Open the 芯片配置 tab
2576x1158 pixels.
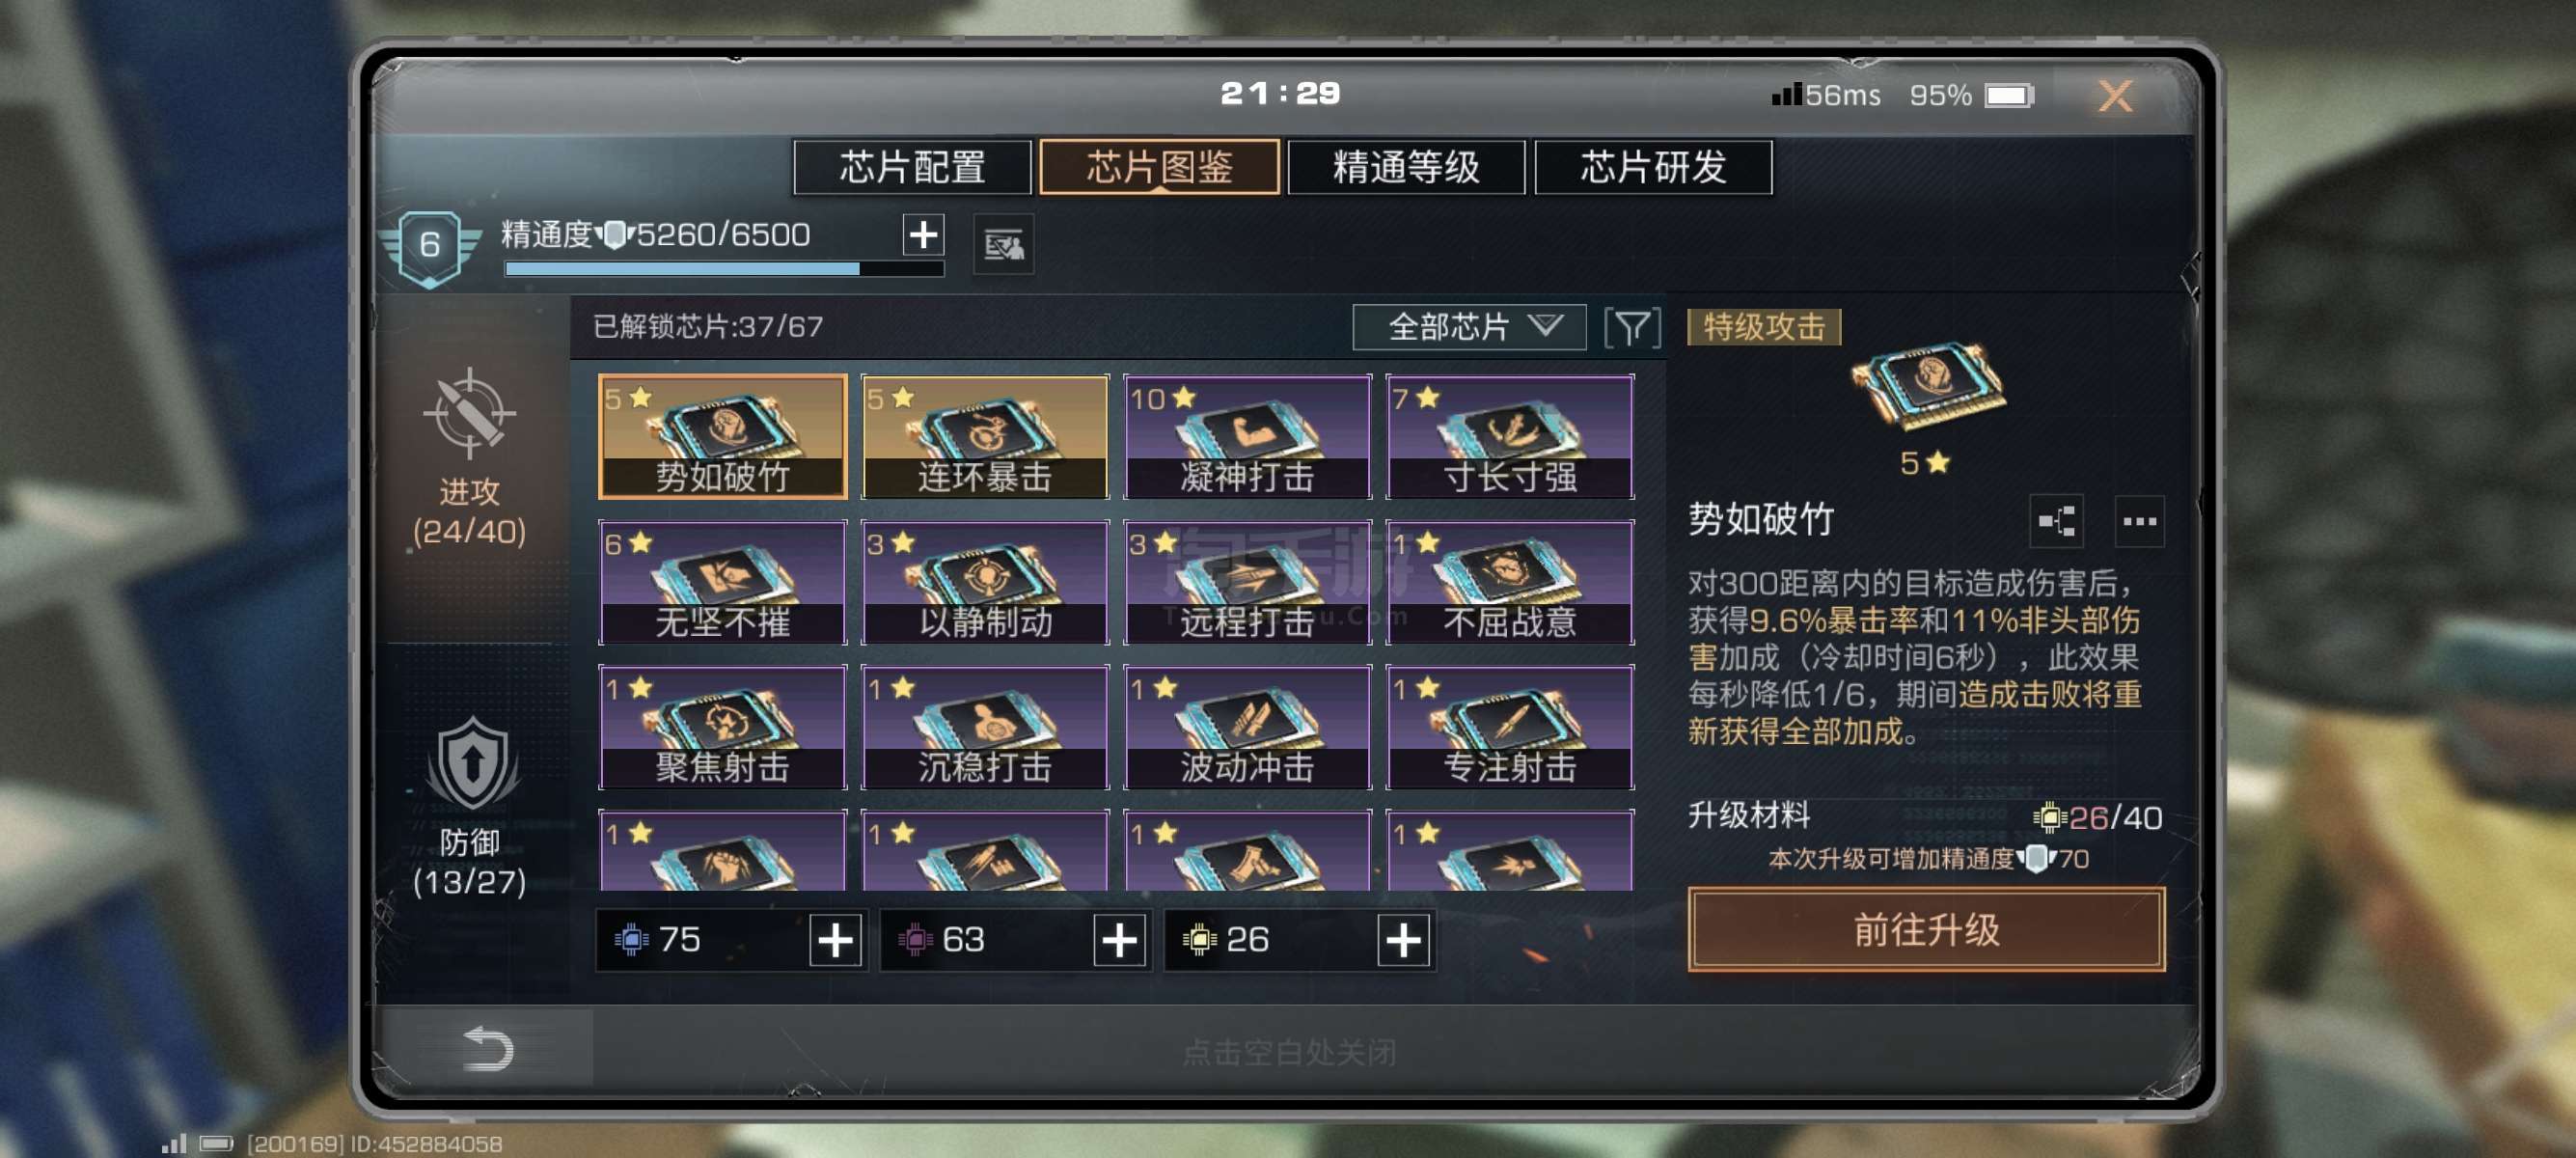pos(912,167)
